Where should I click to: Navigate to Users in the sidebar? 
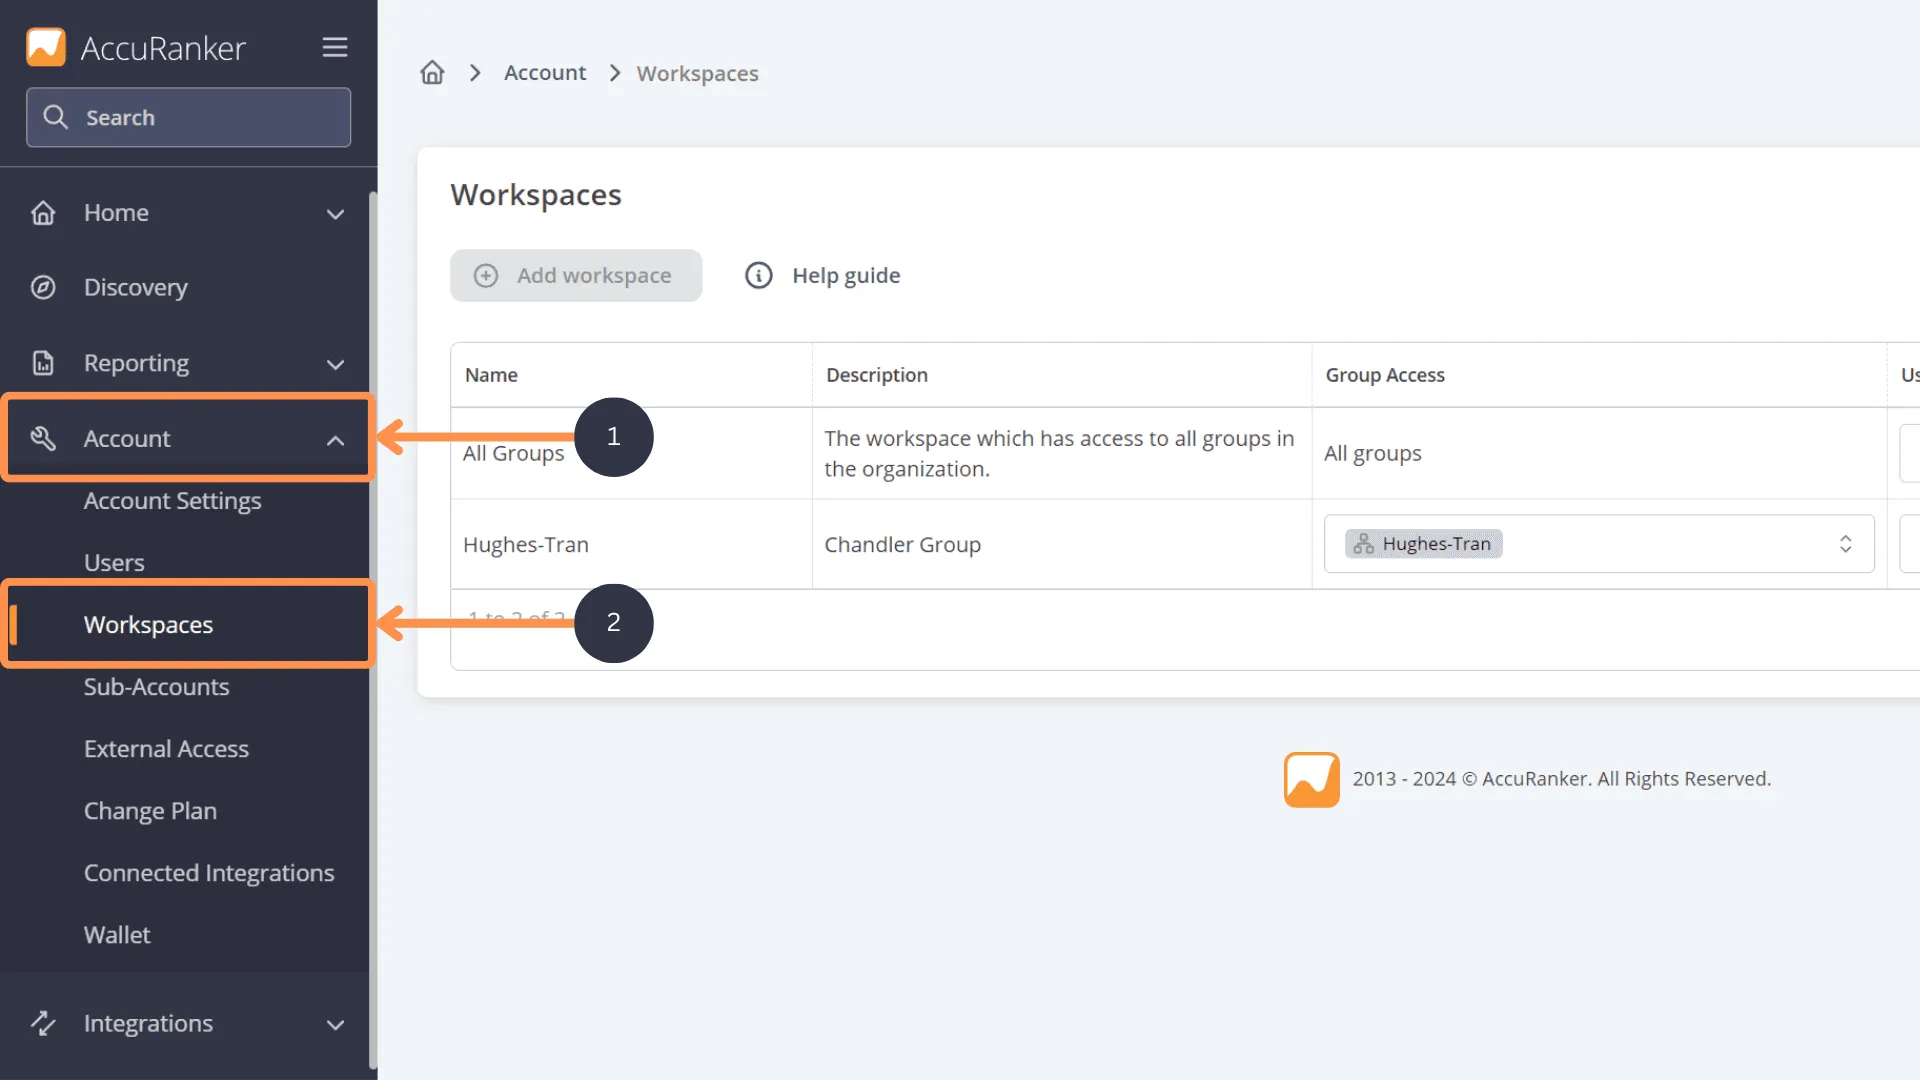114,562
